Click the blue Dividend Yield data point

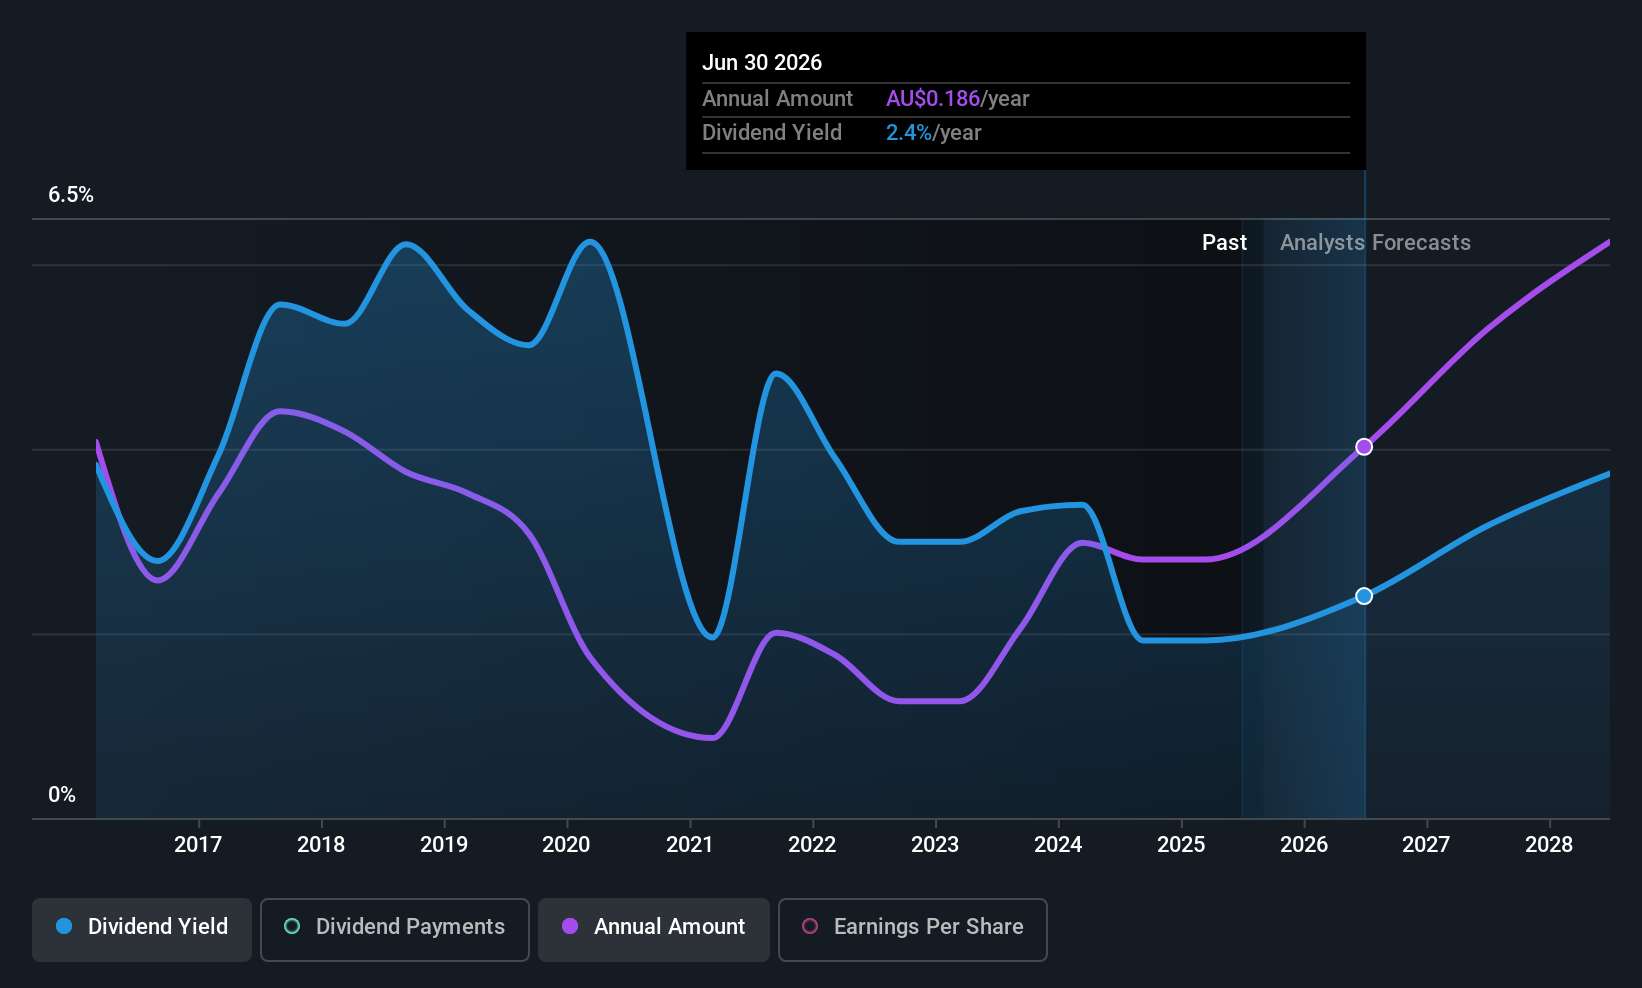click(1364, 596)
